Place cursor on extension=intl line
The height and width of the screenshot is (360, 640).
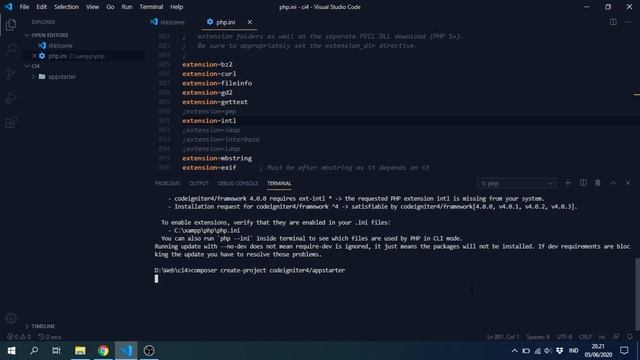point(209,120)
